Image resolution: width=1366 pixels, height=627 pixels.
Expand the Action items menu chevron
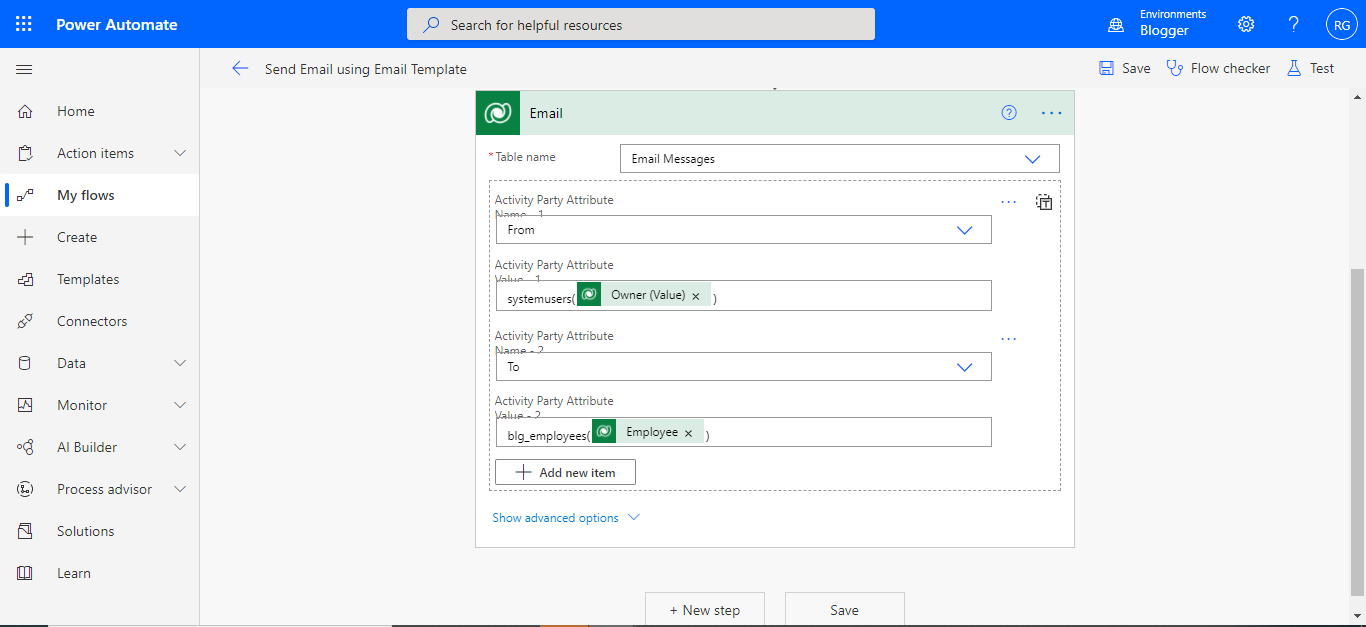pyautogui.click(x=180, y=153)
